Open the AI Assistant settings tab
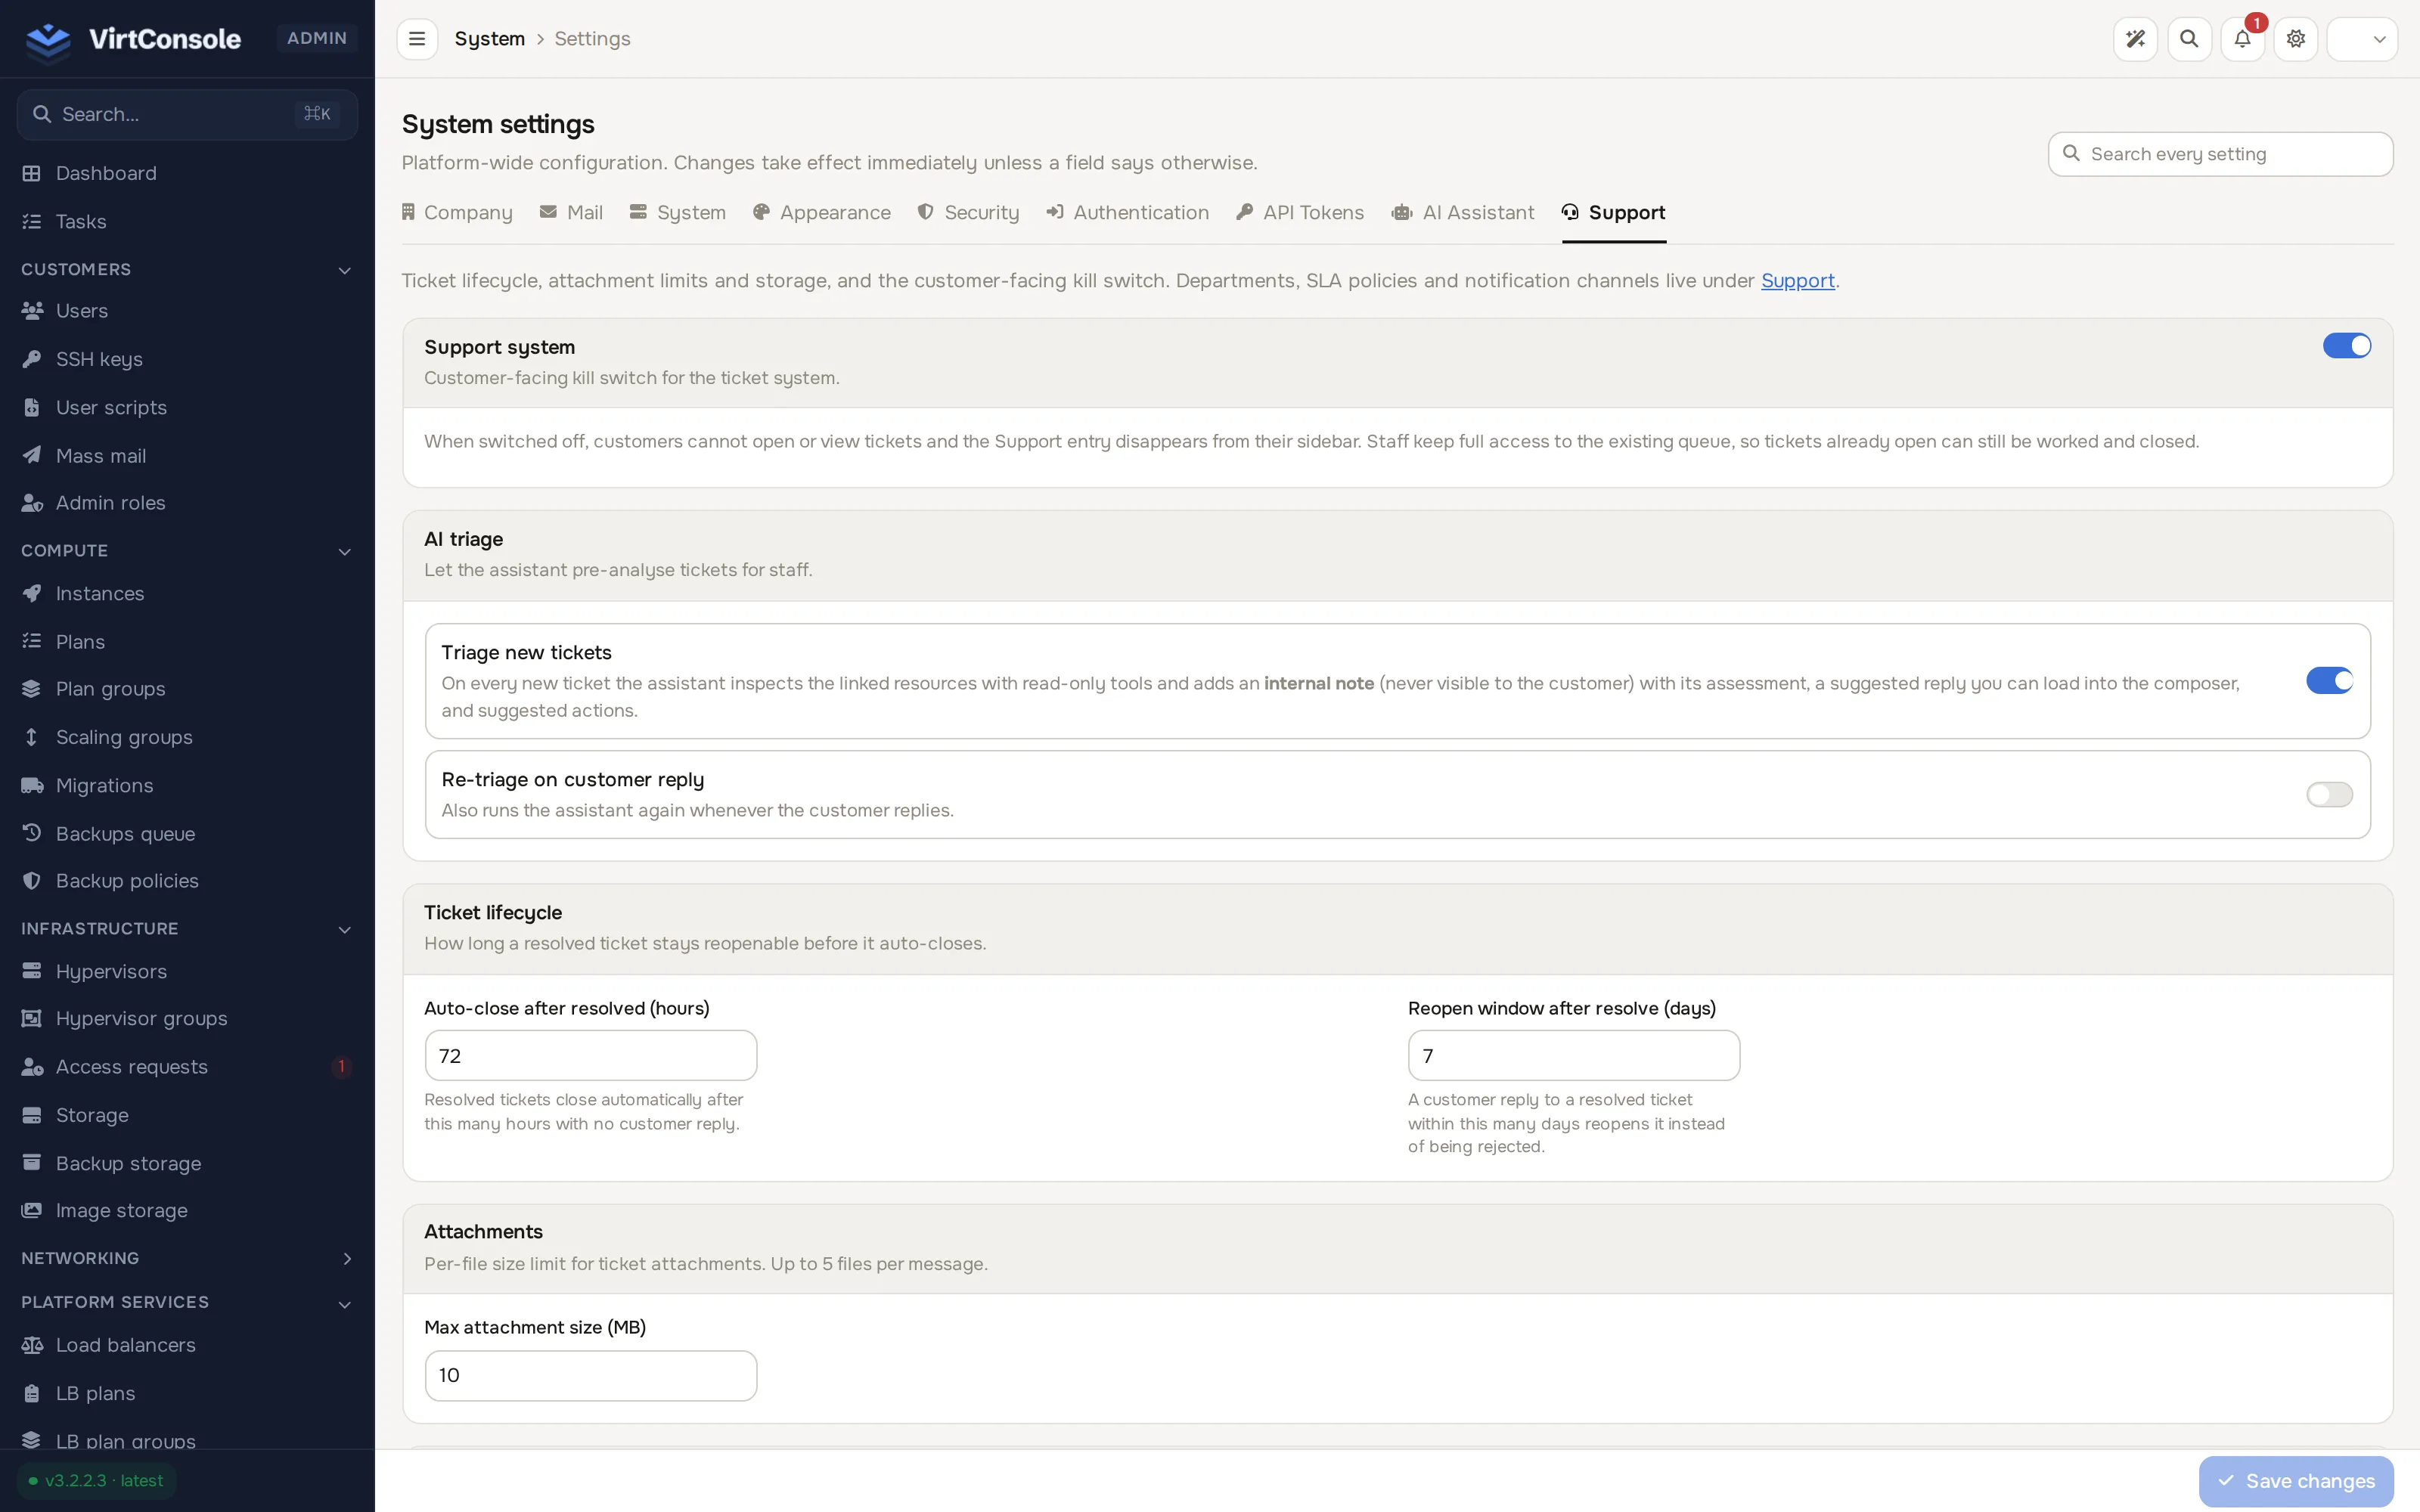 click(1463, 213)
